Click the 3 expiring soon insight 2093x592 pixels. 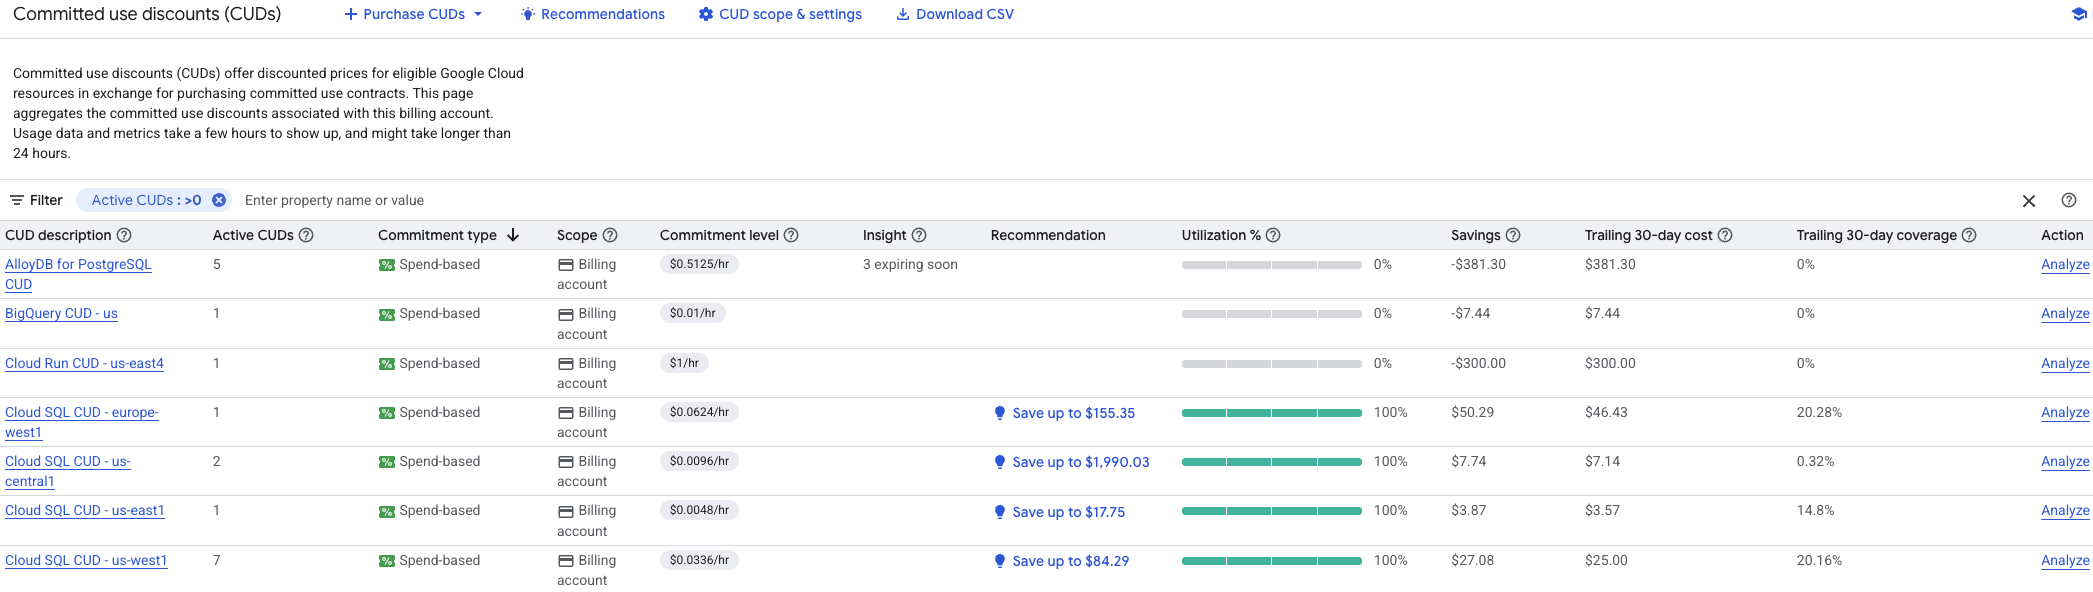910,264
